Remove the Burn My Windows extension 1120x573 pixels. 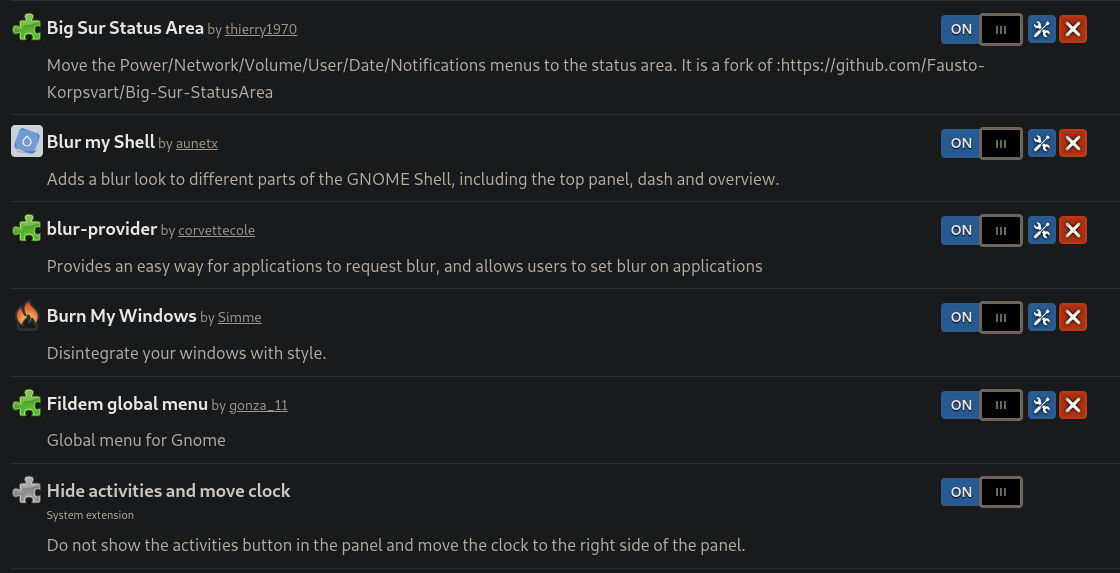point(1073,317)
